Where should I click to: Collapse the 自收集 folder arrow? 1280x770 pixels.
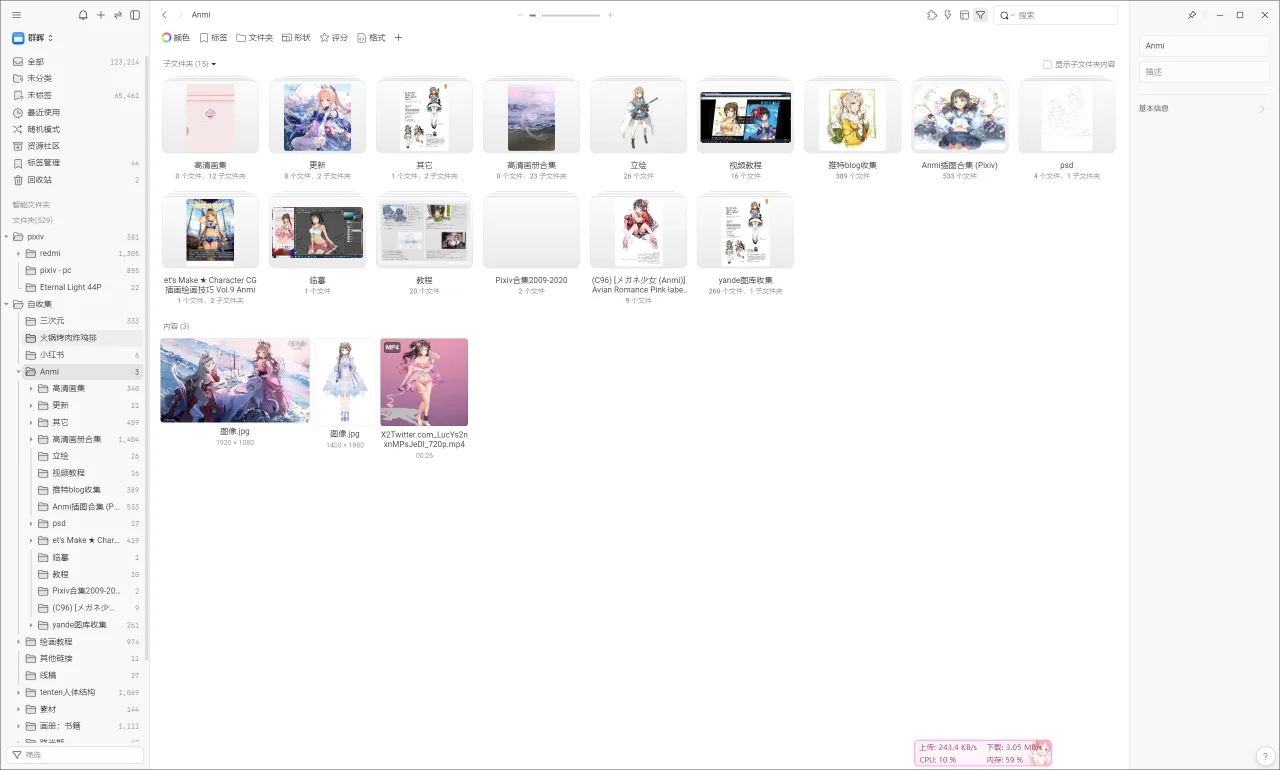tap(6, 304)
